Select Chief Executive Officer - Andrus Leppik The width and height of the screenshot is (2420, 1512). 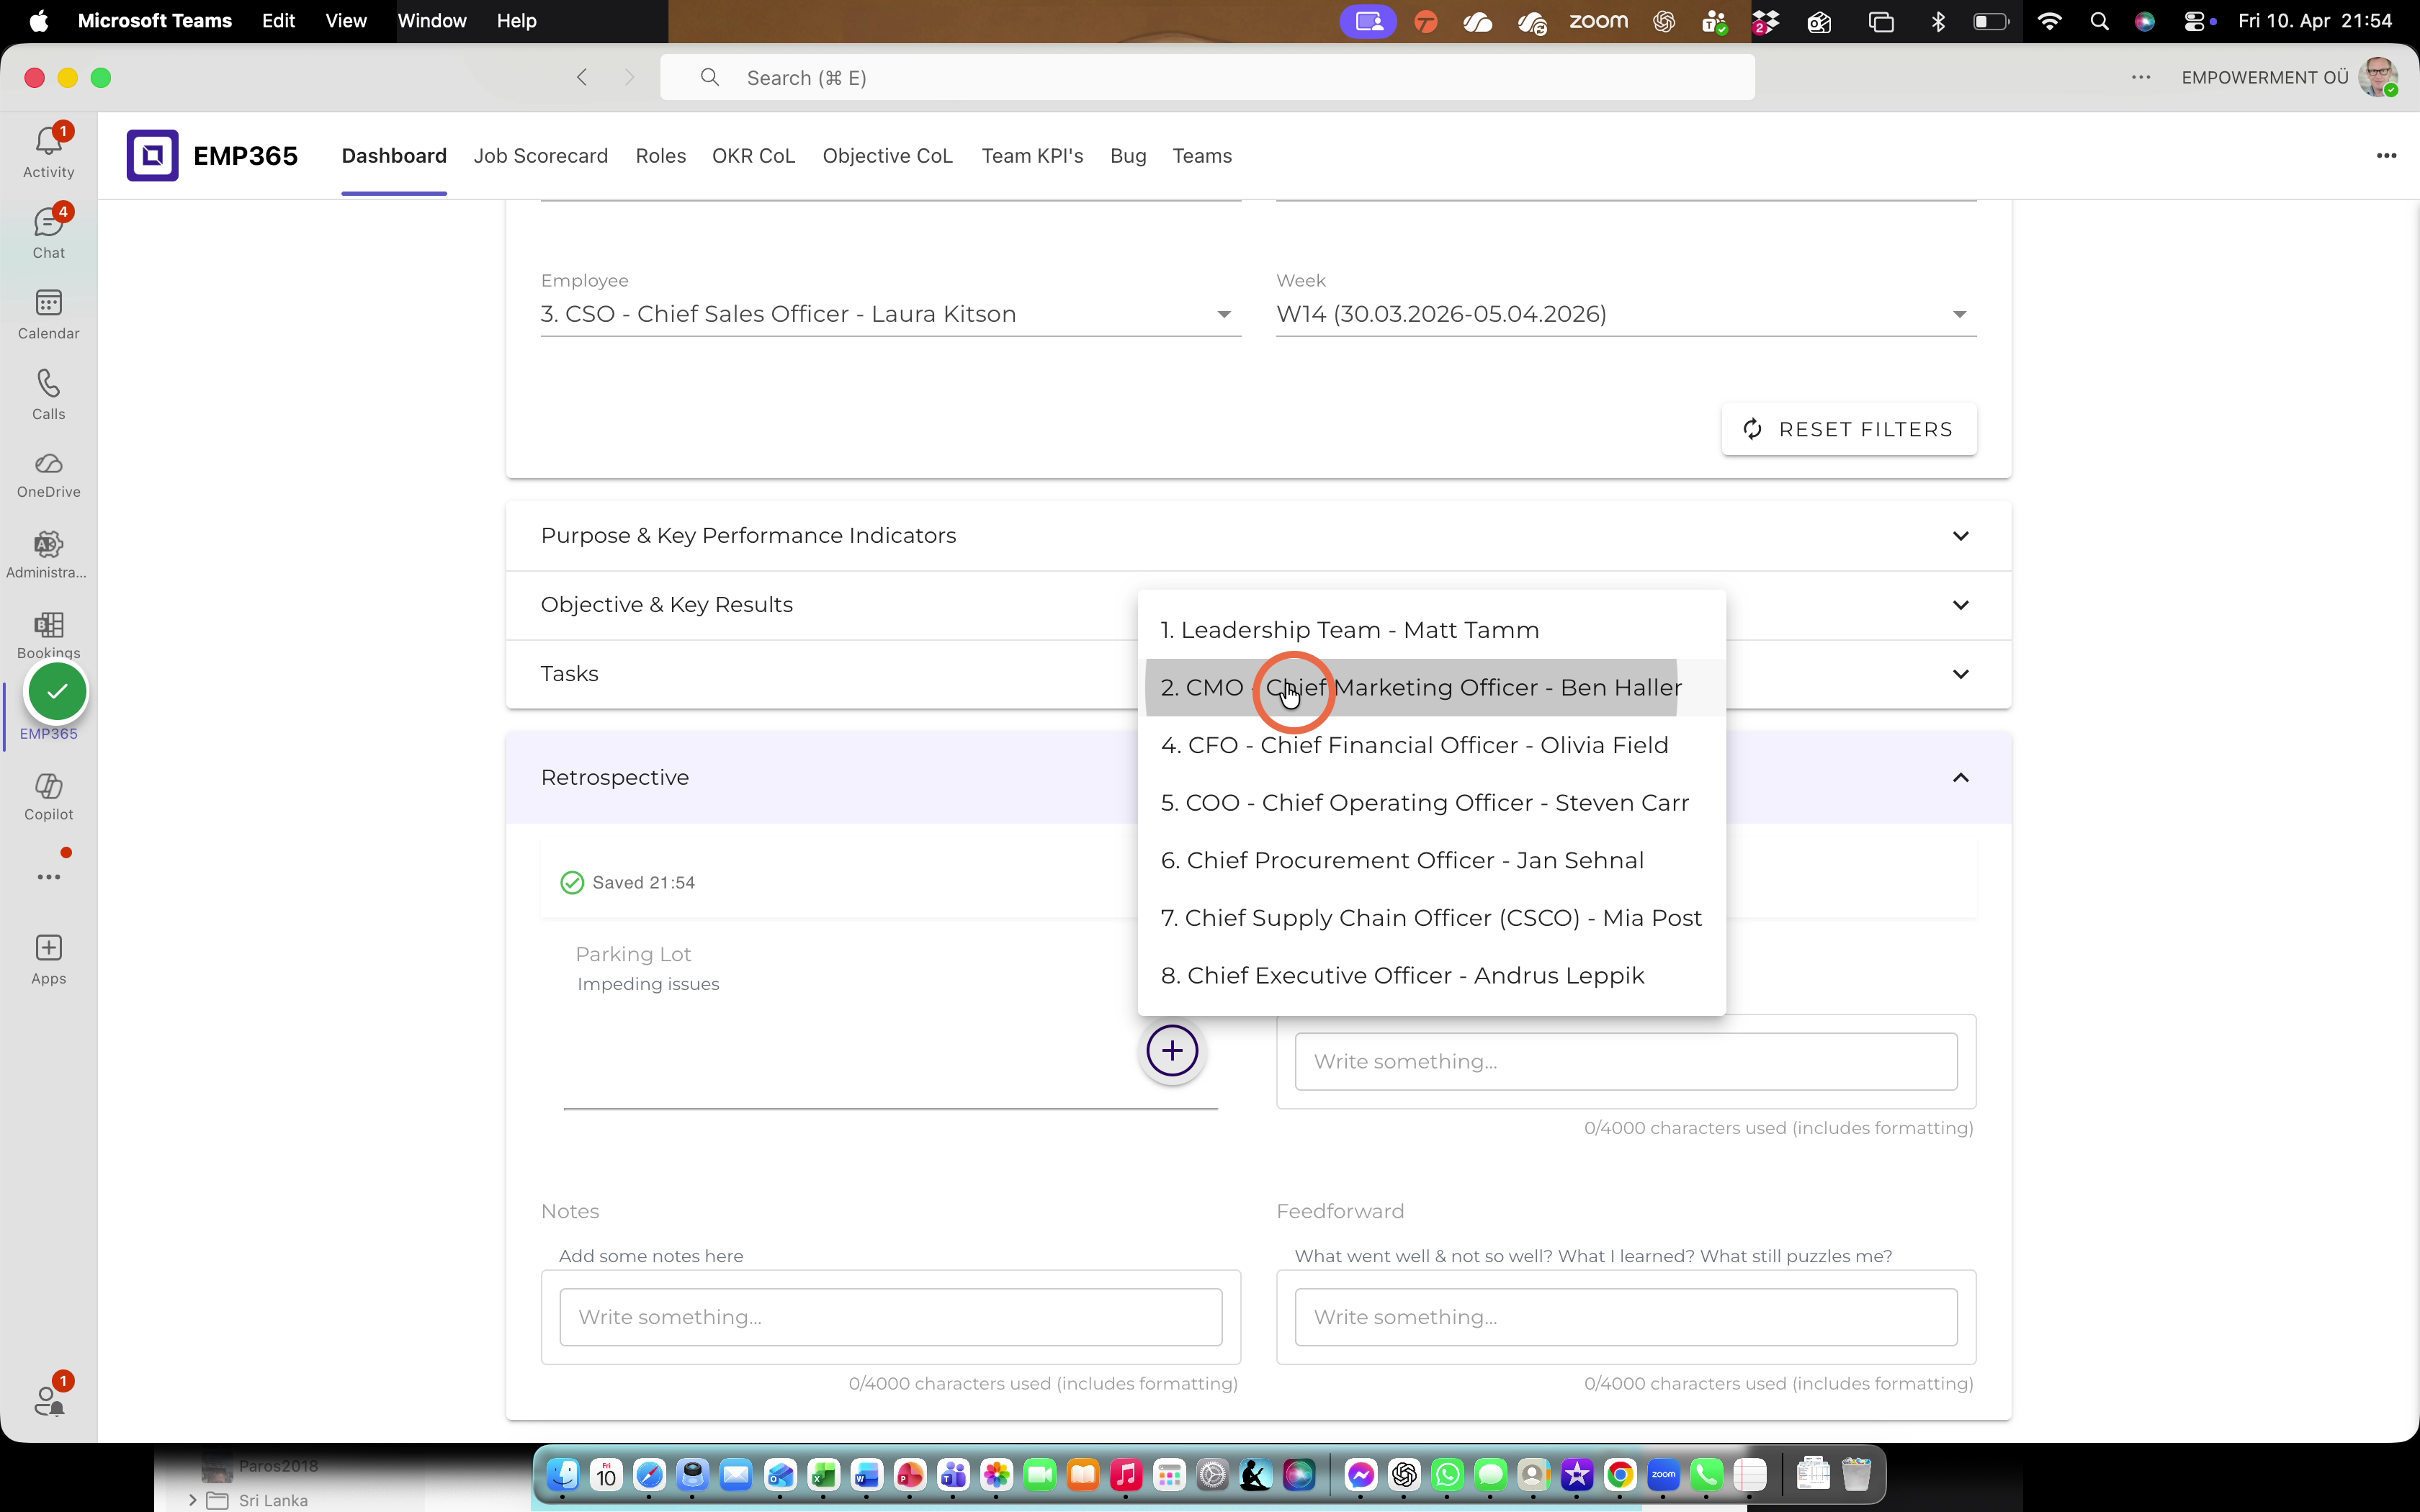pos(1431,975)
